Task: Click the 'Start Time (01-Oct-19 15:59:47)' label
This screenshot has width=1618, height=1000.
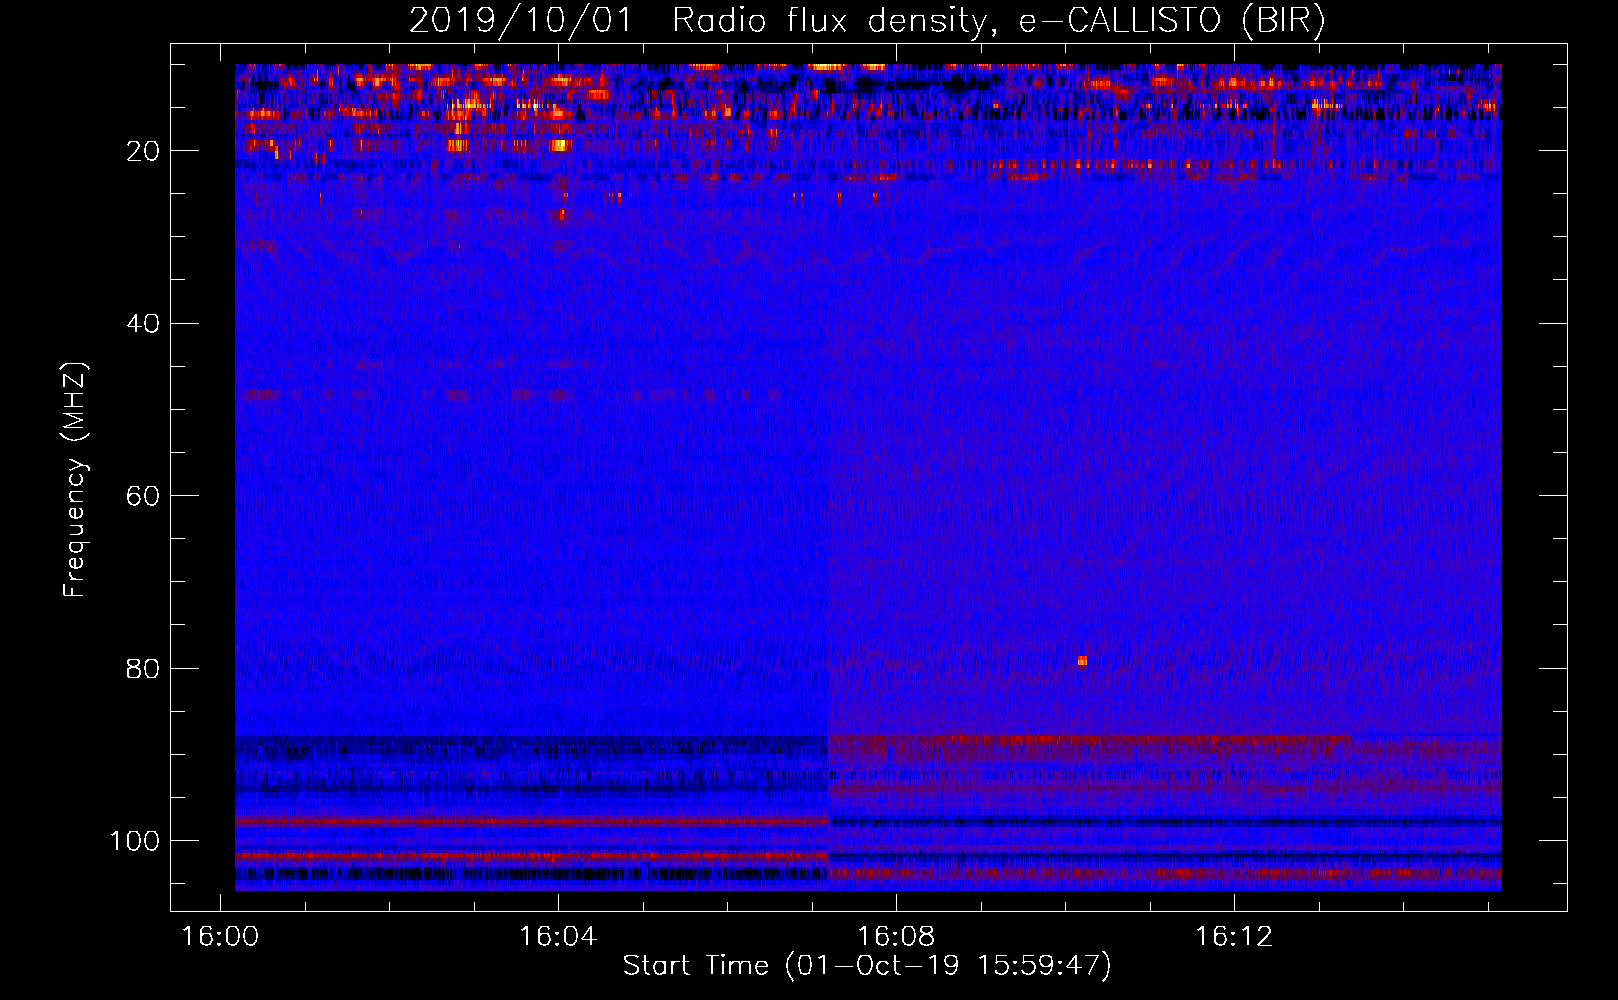Action: [867, 966]
